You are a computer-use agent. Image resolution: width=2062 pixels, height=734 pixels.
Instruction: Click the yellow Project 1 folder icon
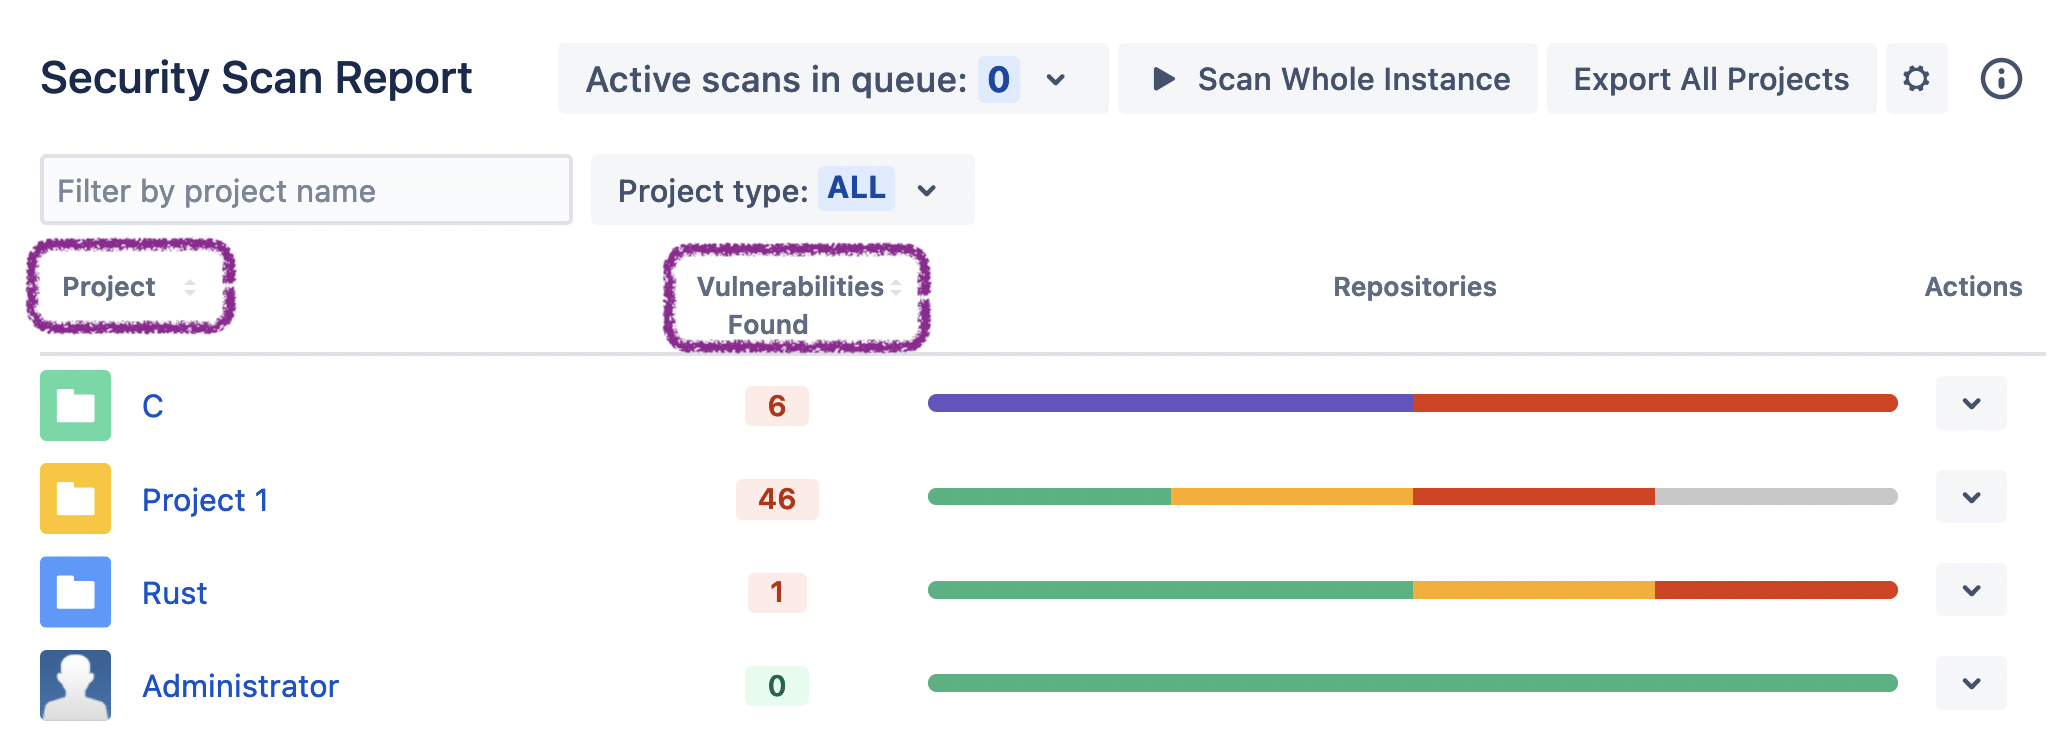click(75, 499)
